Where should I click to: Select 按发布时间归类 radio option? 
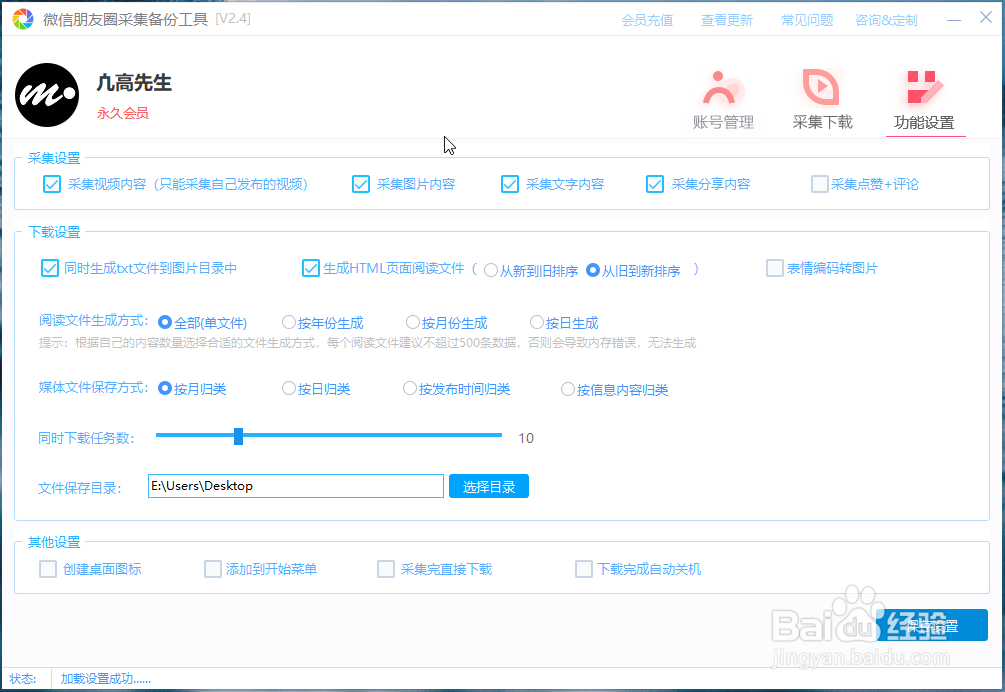[x=410, y=388]
